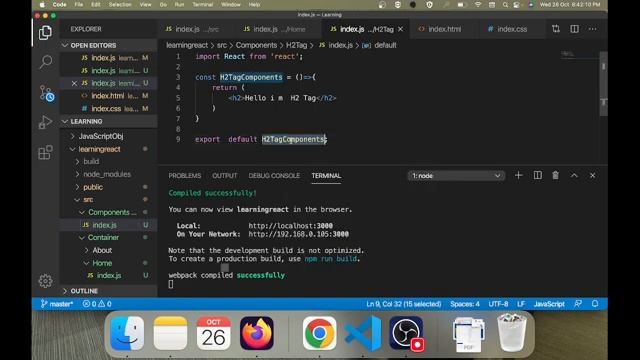Expand the JavaScriptObj folder

pyautogui.click(x=100, y=136)
